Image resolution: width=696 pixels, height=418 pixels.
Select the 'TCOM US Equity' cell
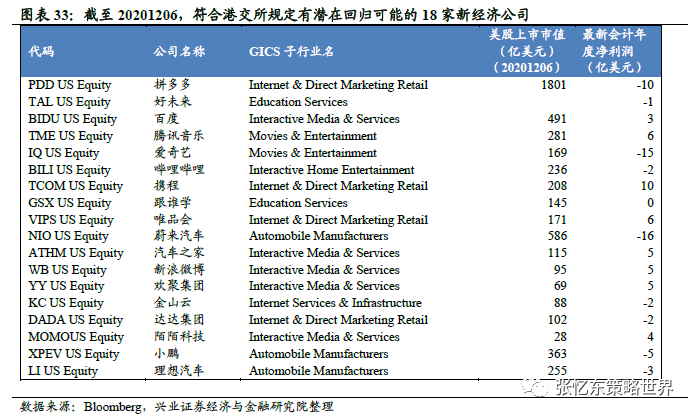pos(75,186)
